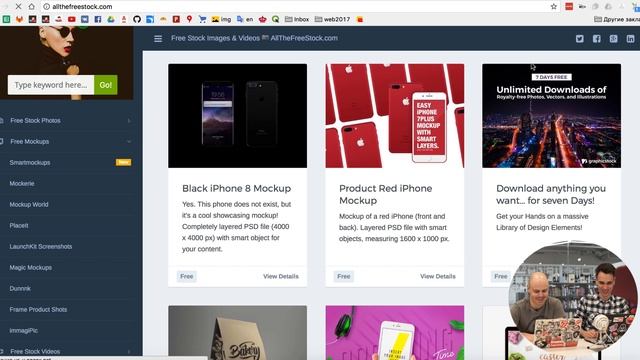Open the Google Plus icon in site header
This screenshot has height=360, width=640.
613,39
